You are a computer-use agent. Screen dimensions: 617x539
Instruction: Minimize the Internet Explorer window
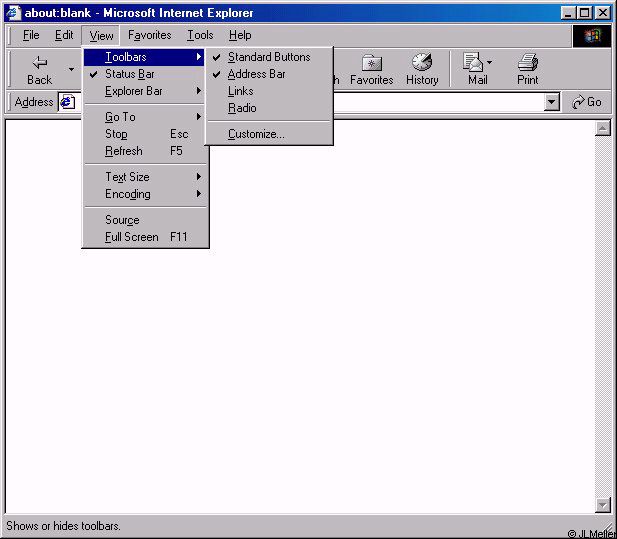click(x=568, y=13)
